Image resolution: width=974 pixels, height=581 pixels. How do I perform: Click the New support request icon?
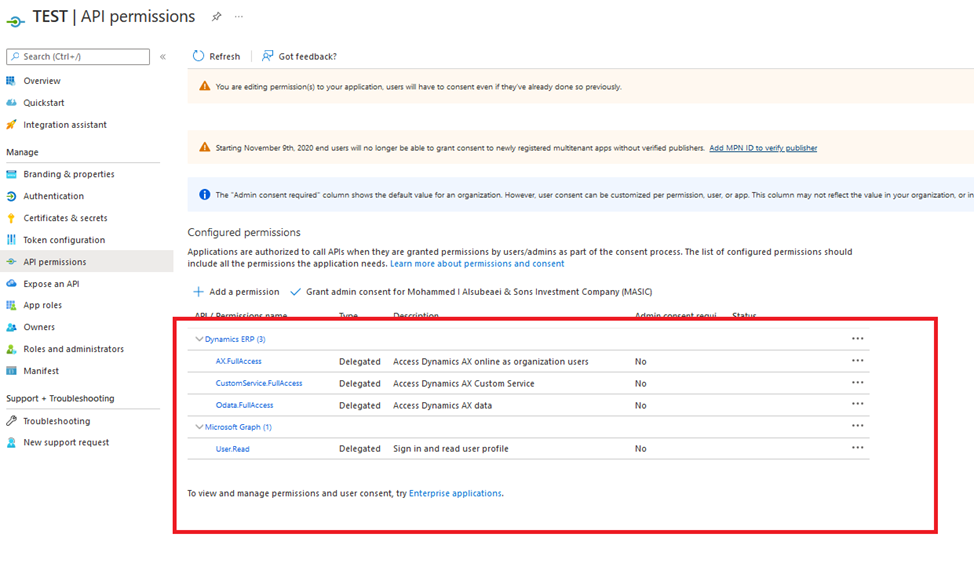tap(11, 442)
